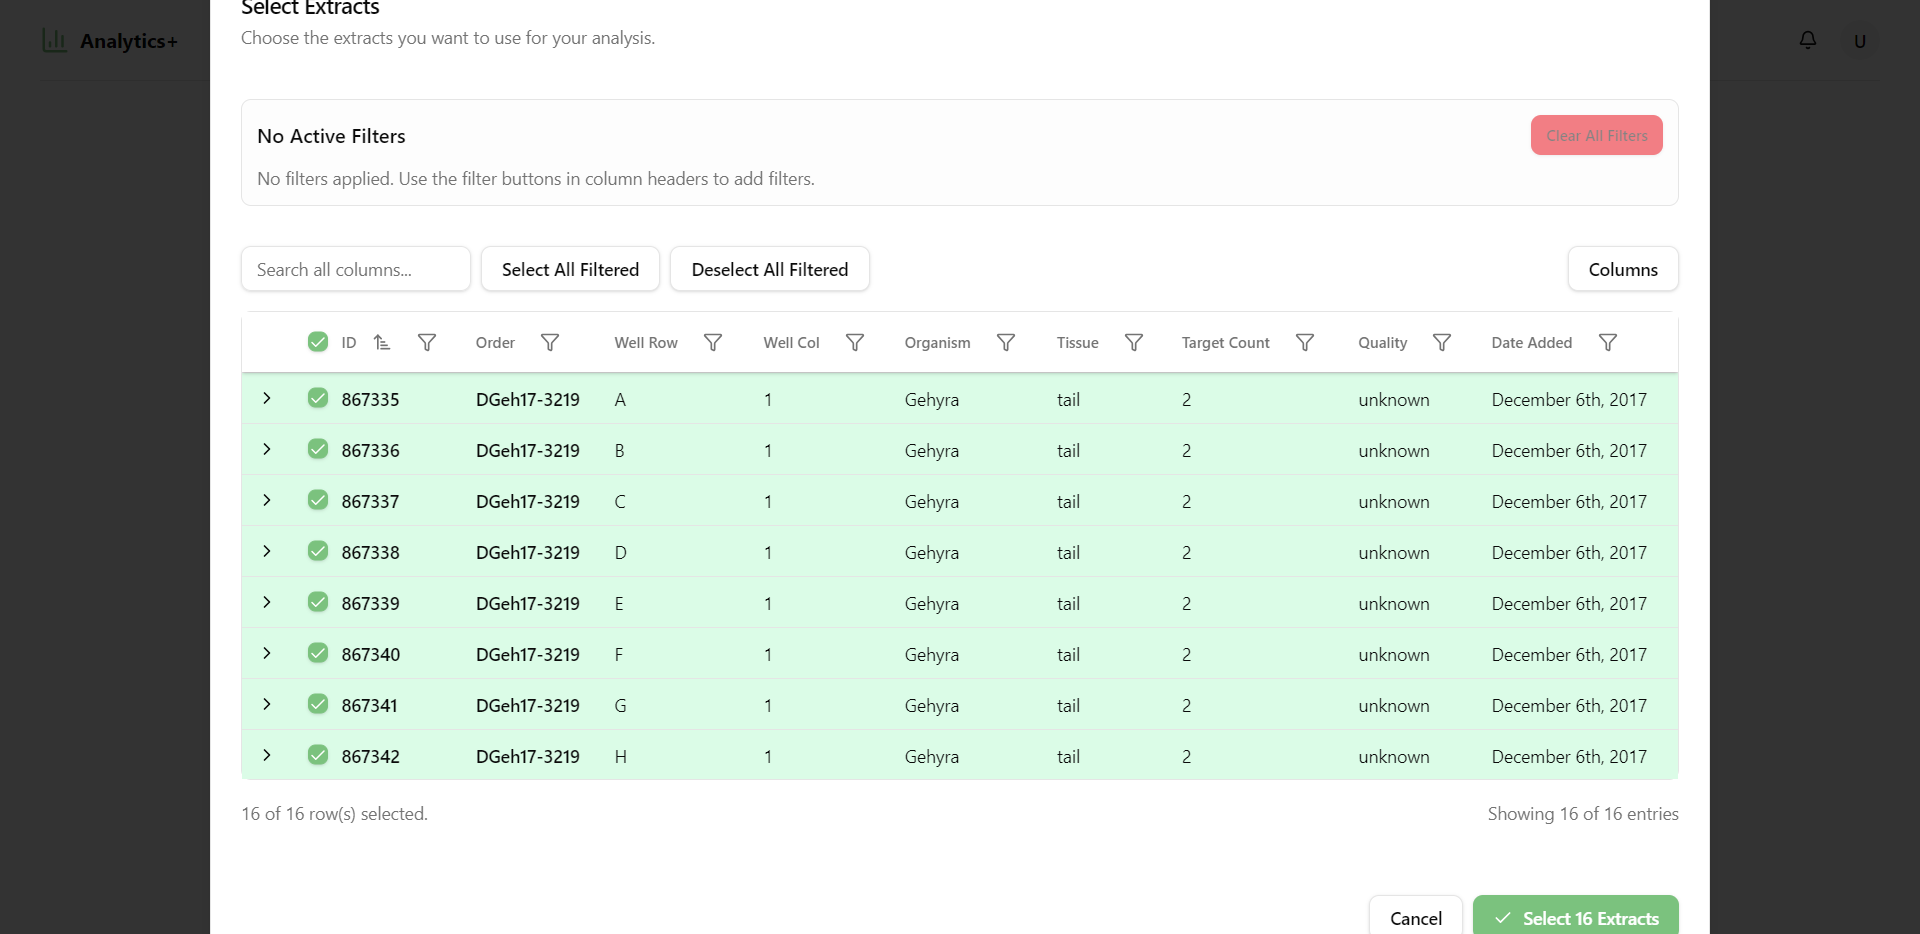Click the Tissue column header
This screenshot has width=1920, height=934.
(1077, 343)
